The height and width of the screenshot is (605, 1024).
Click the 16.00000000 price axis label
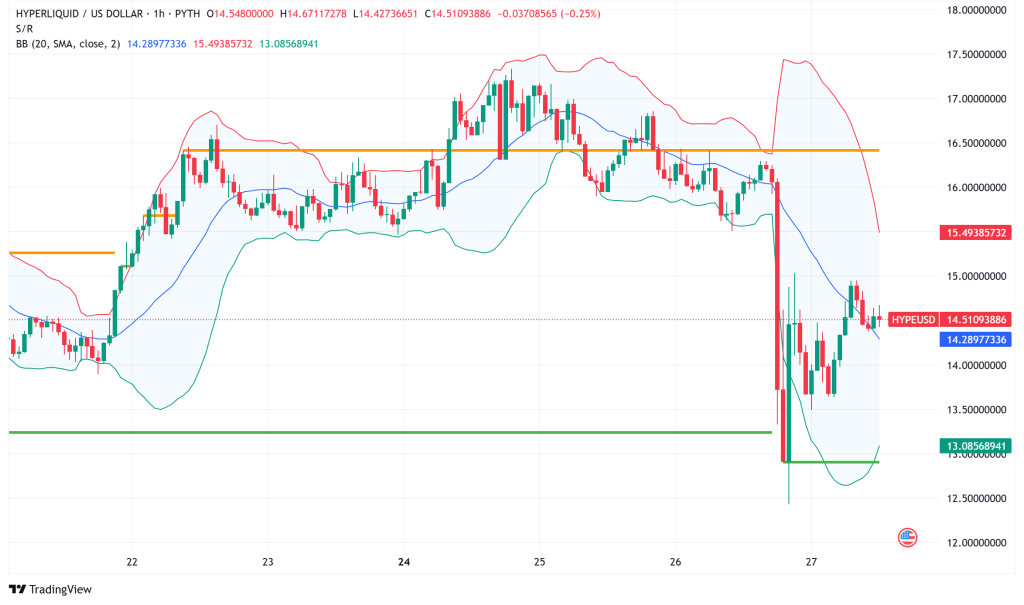976,188
